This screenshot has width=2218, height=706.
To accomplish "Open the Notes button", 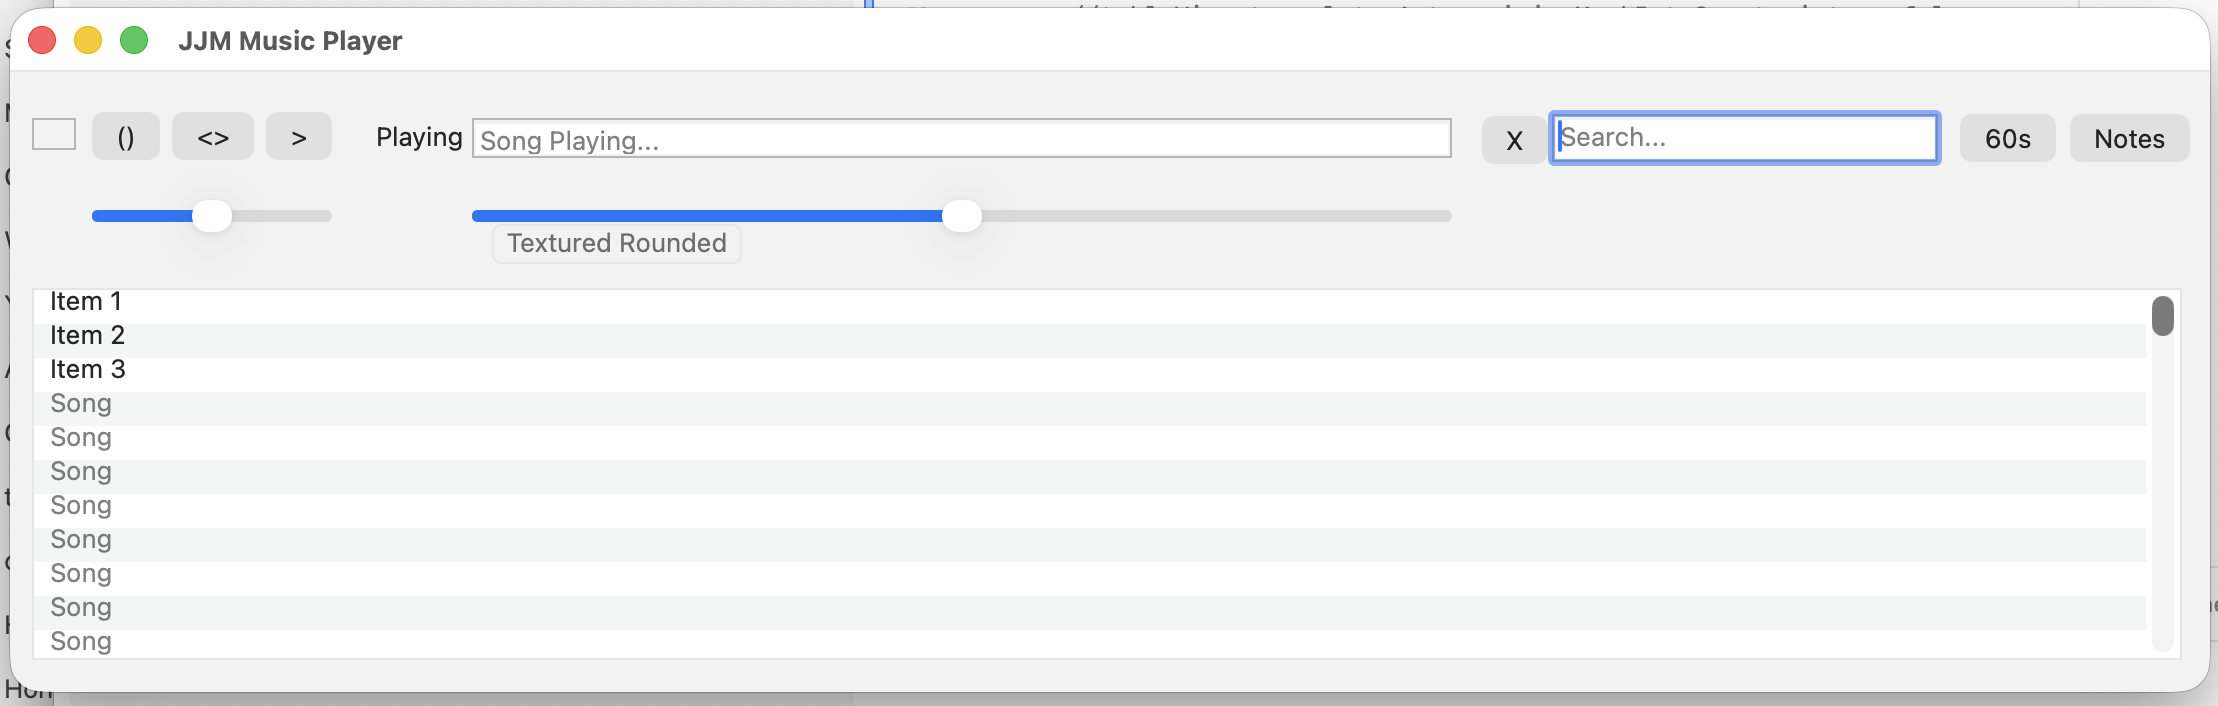I will coord(2129,138).
